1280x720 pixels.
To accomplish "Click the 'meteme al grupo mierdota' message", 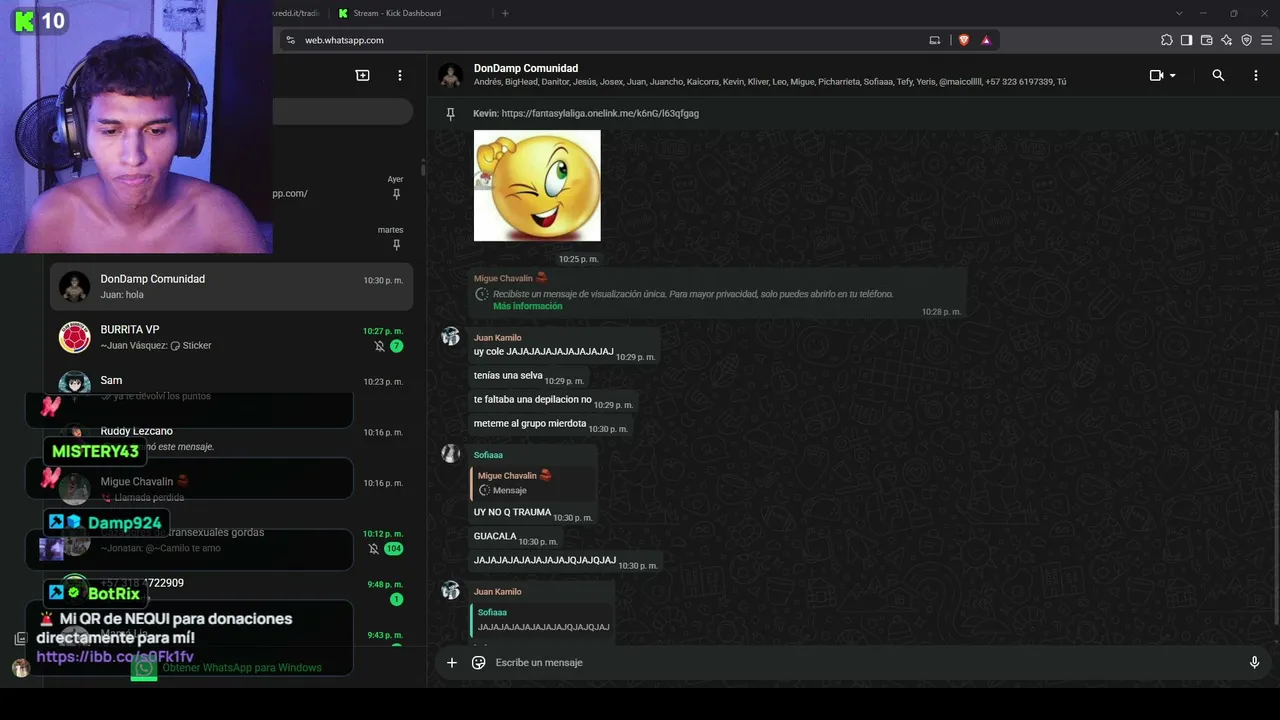I will pos(550,424).
